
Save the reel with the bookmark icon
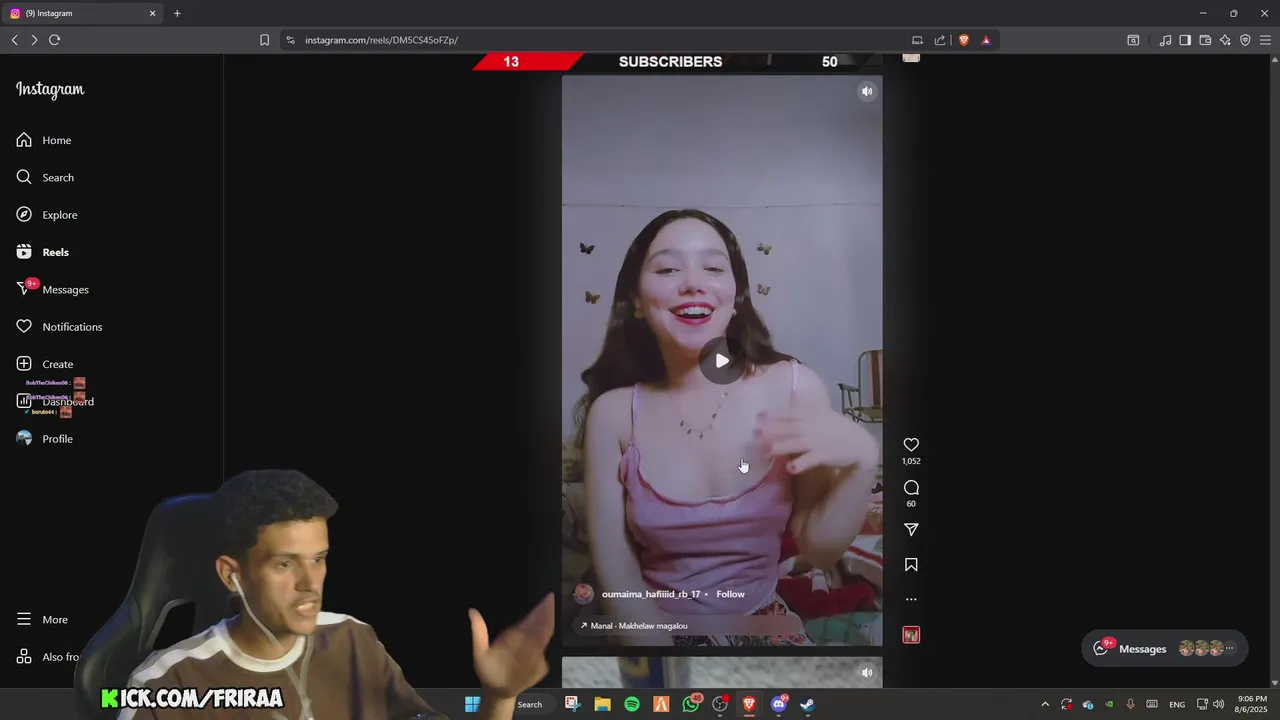(911, 565)
